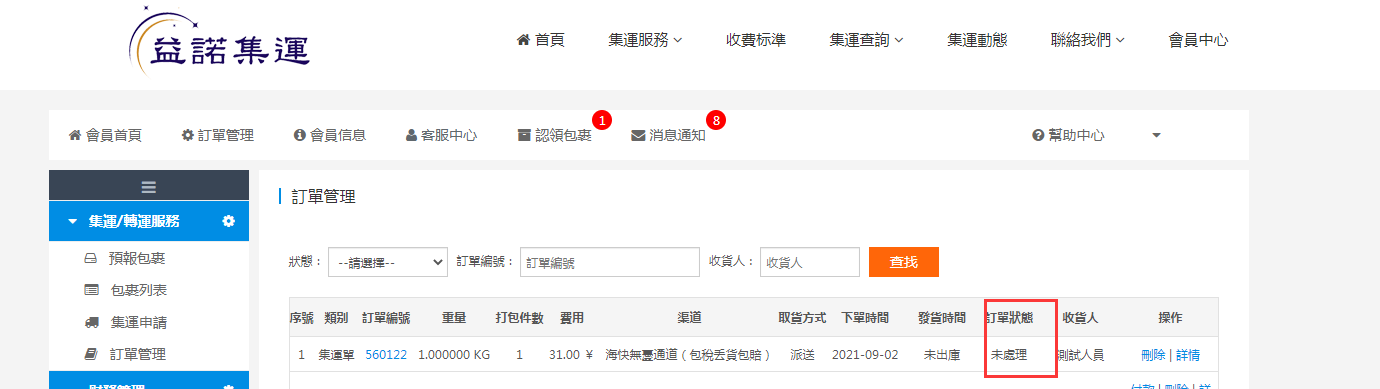Switch to 會員信息 tab
The image size is (1380, 389).
330,135
